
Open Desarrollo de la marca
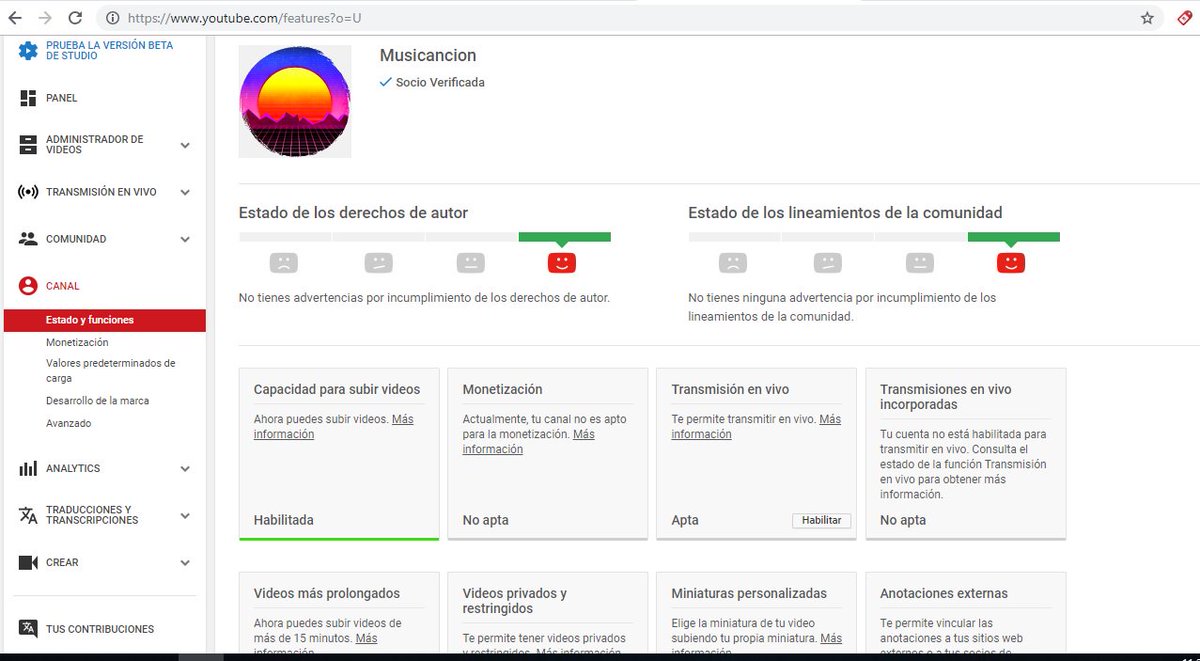tap(97, 400)
